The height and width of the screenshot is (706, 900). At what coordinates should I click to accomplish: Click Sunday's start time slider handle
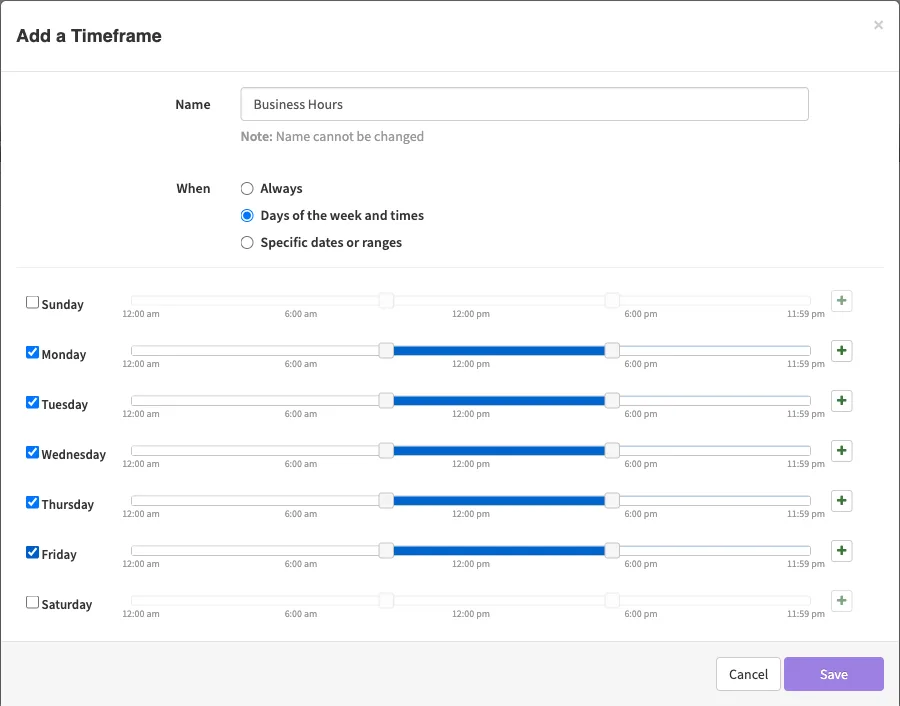point(386,301)
